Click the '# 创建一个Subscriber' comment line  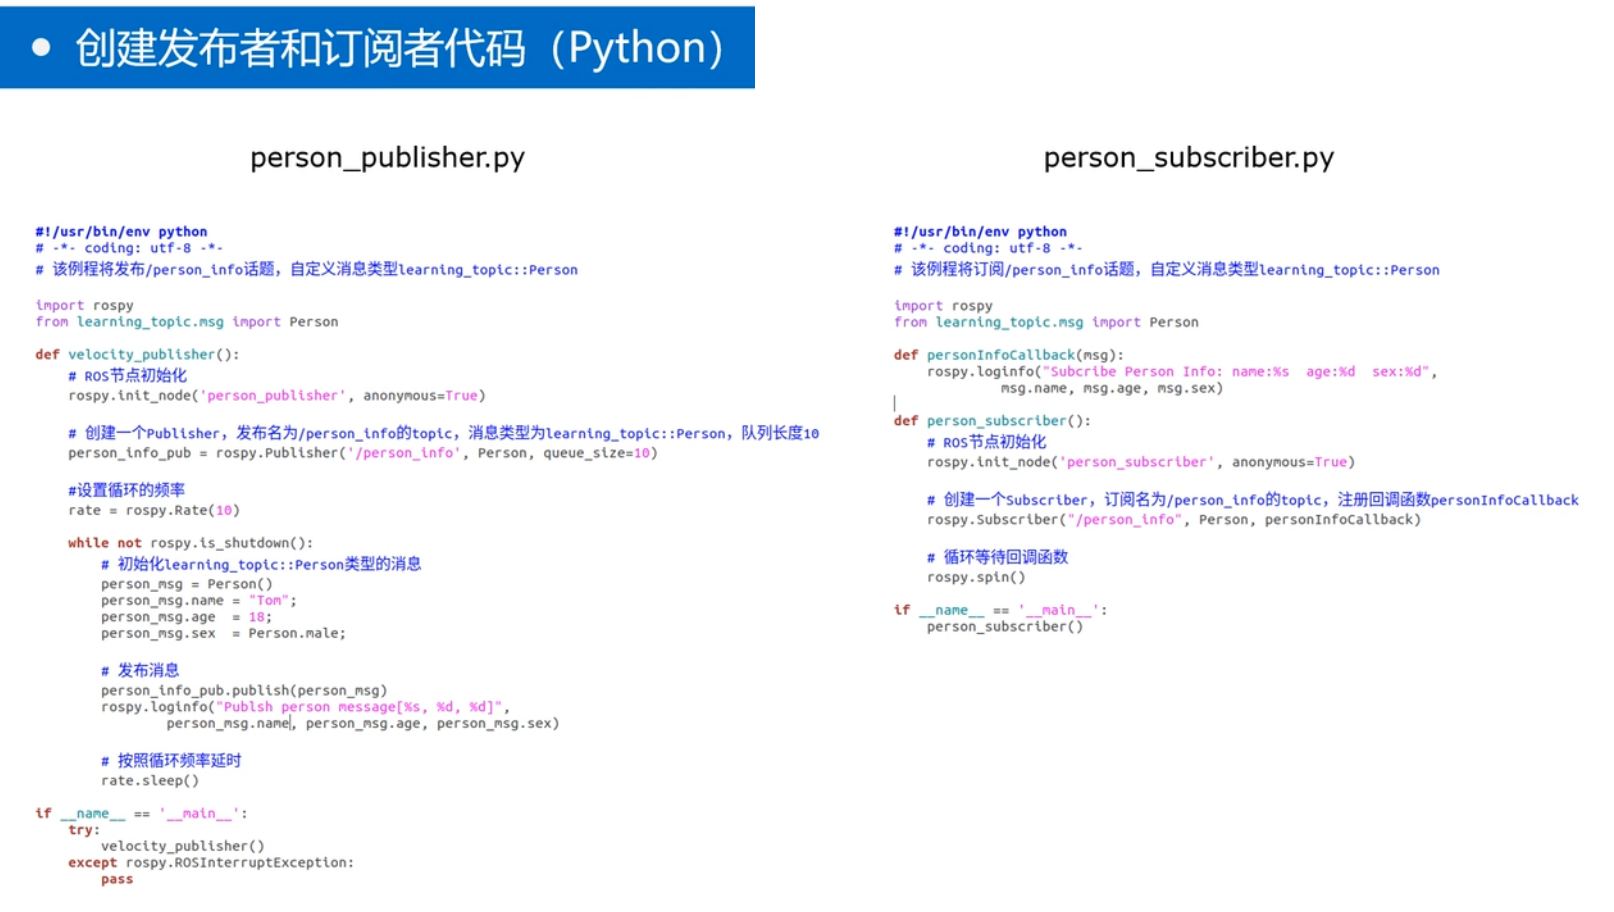click(x=1253, y=499)
